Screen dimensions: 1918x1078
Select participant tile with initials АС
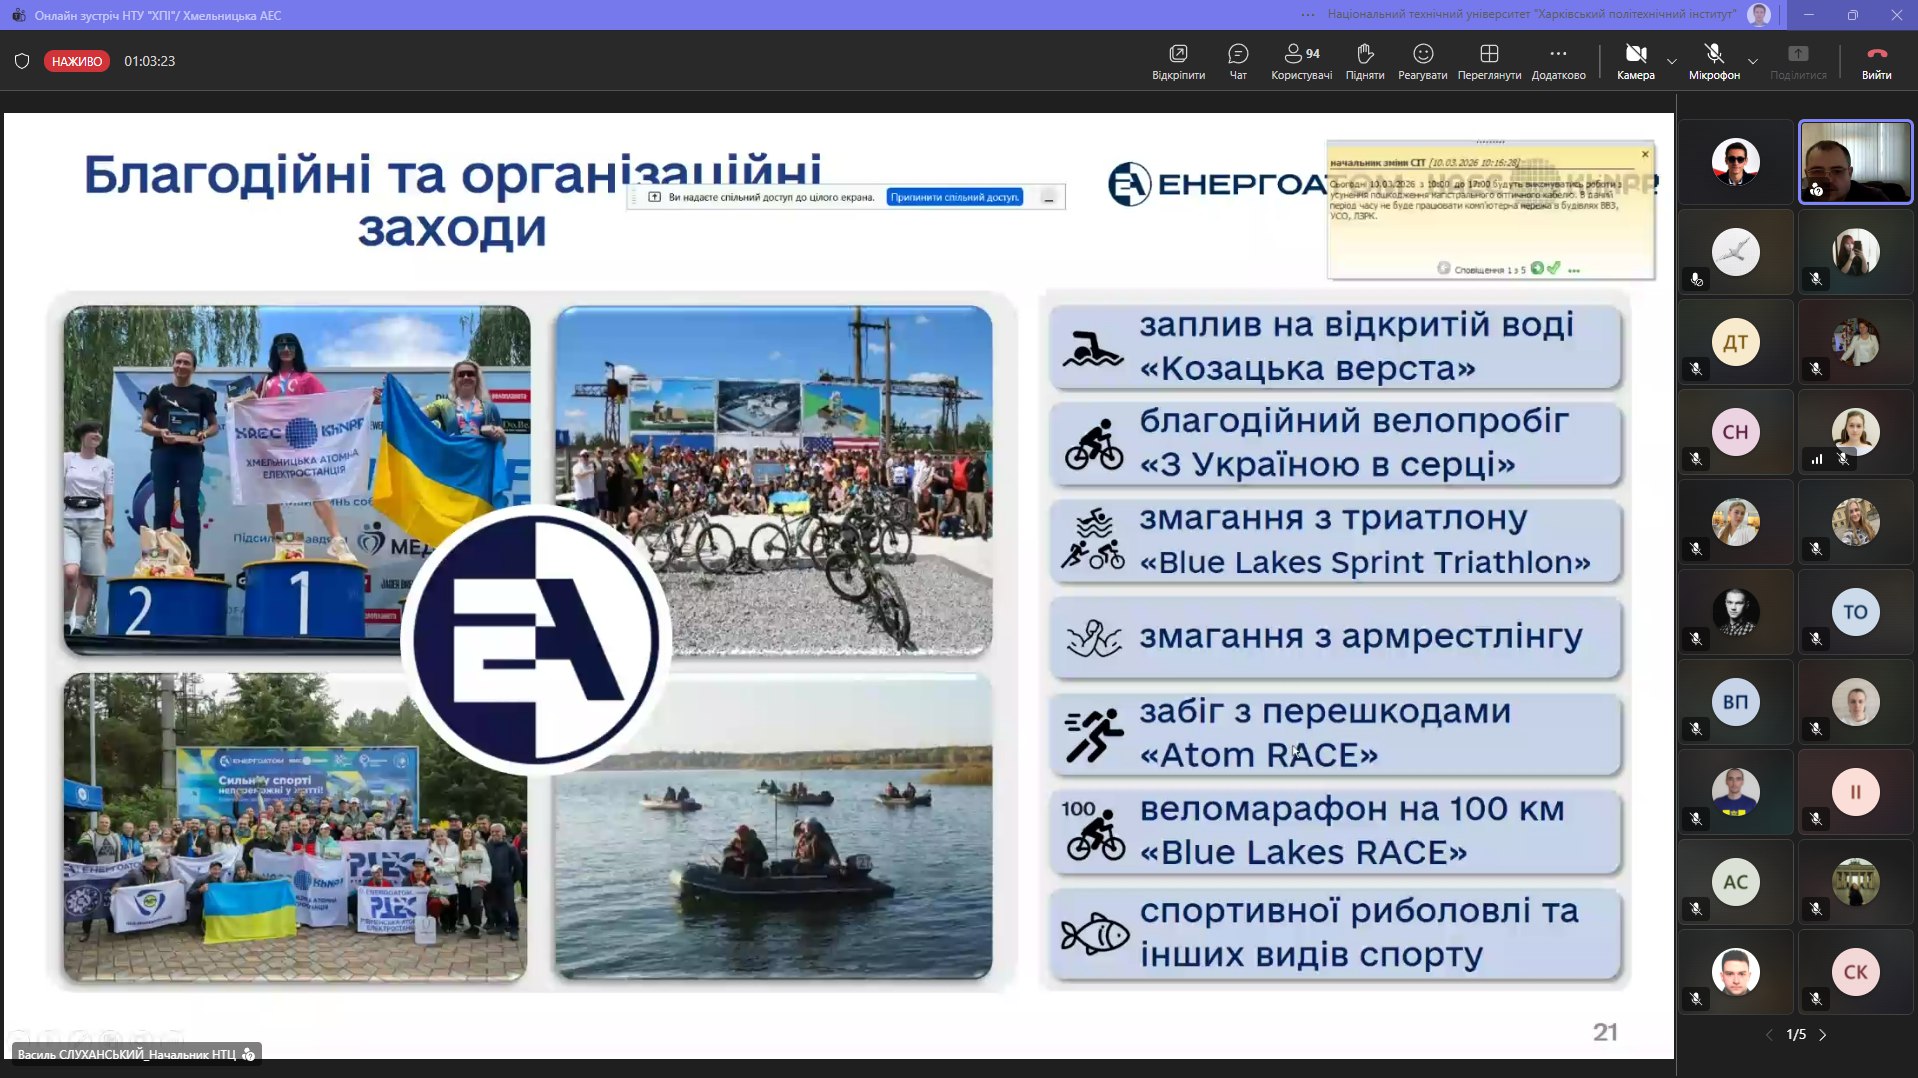[1736, 882]
